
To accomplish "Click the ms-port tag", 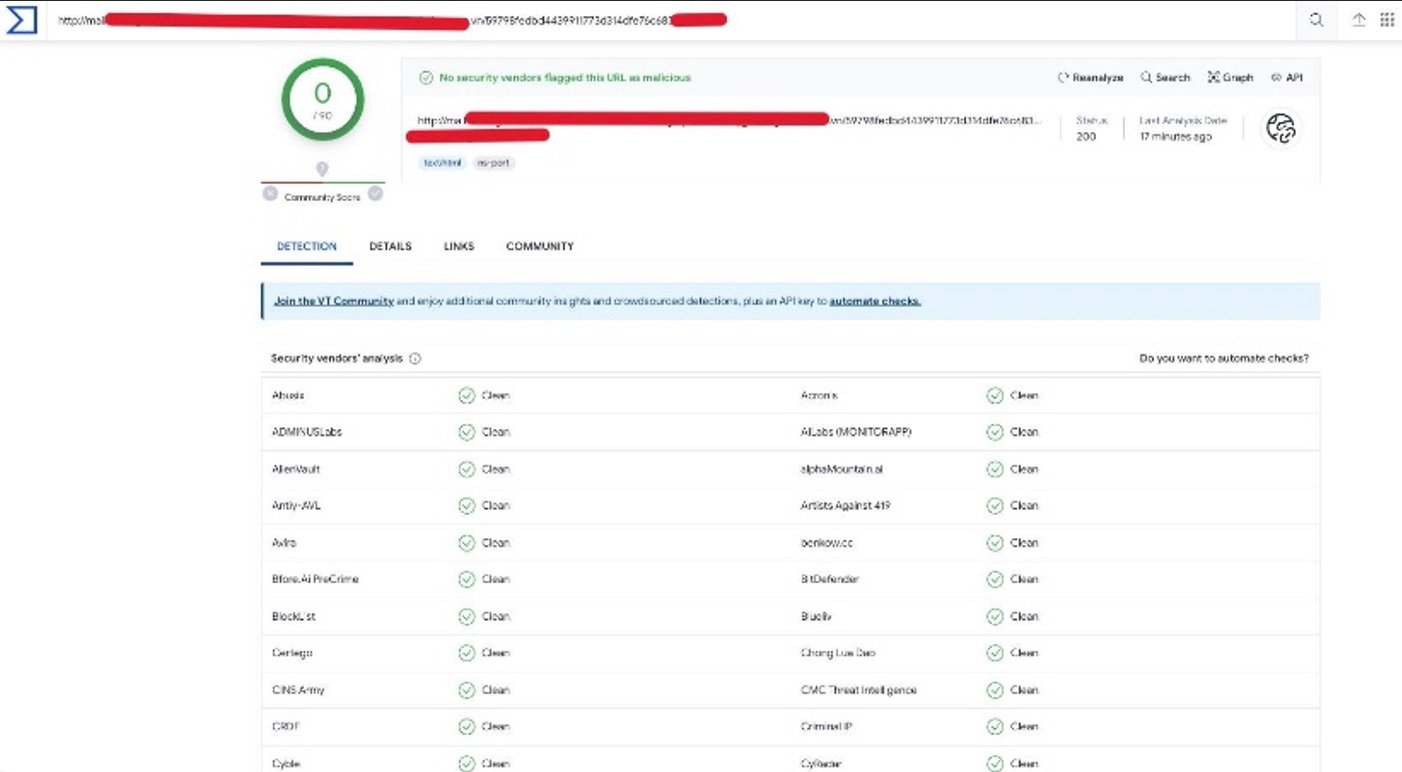I will tap(494, 162).
